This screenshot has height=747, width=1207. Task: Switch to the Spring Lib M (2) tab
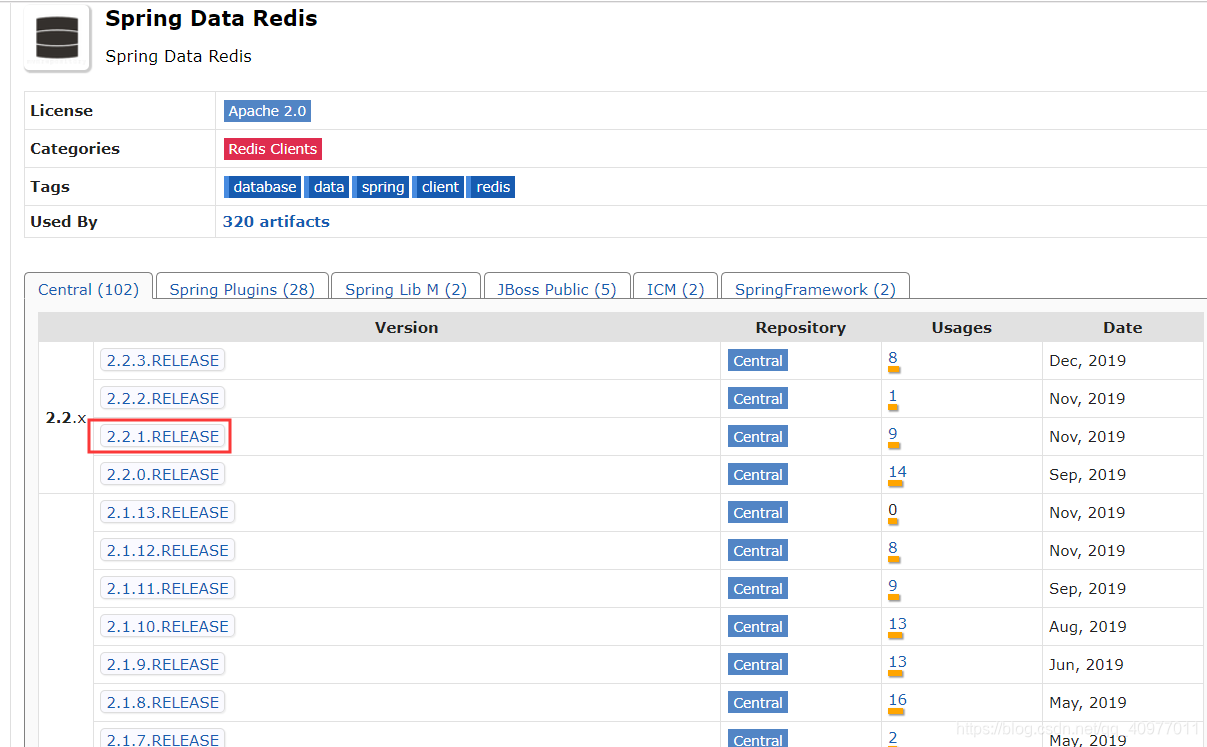406,289
